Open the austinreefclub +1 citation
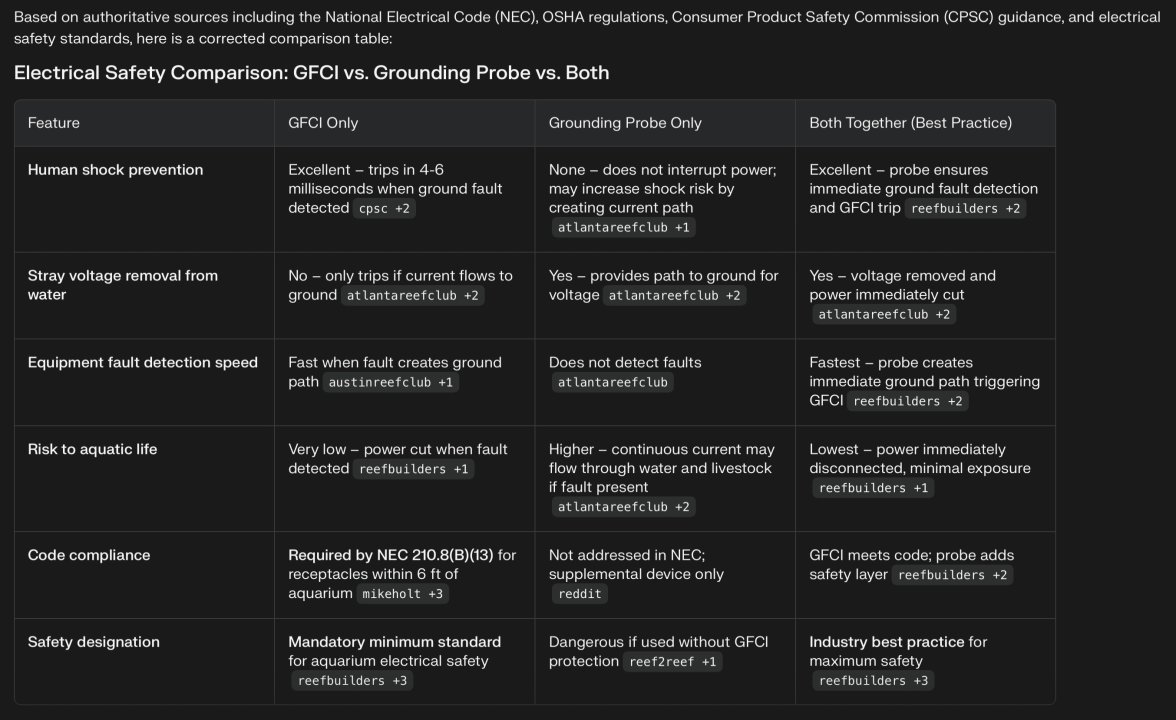 390,382
